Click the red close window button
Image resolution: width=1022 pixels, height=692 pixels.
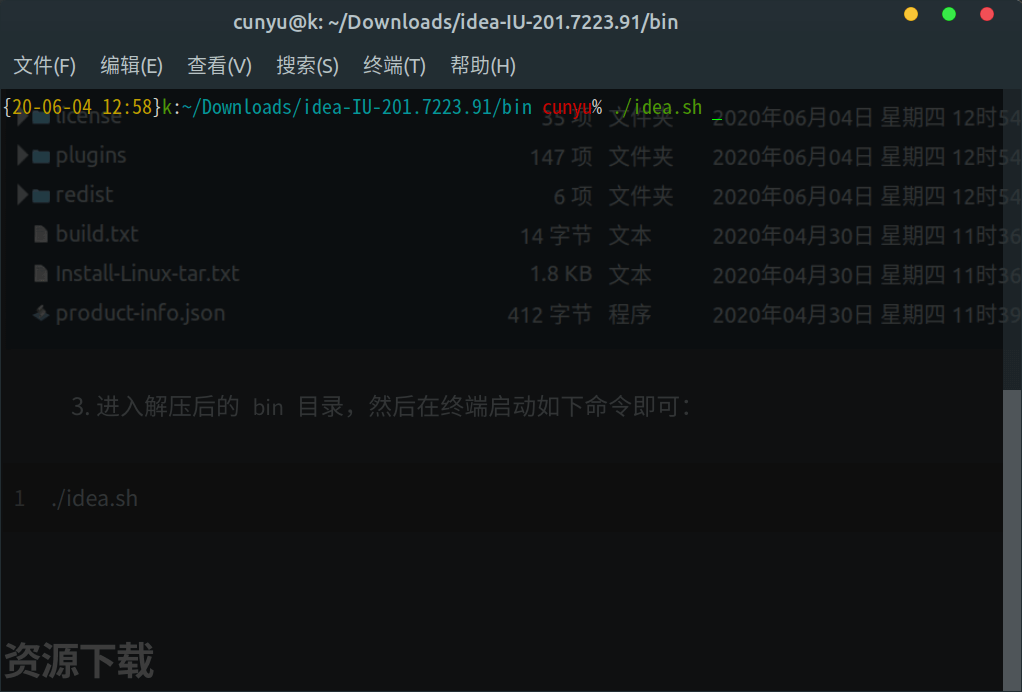(x=987, y=14)
